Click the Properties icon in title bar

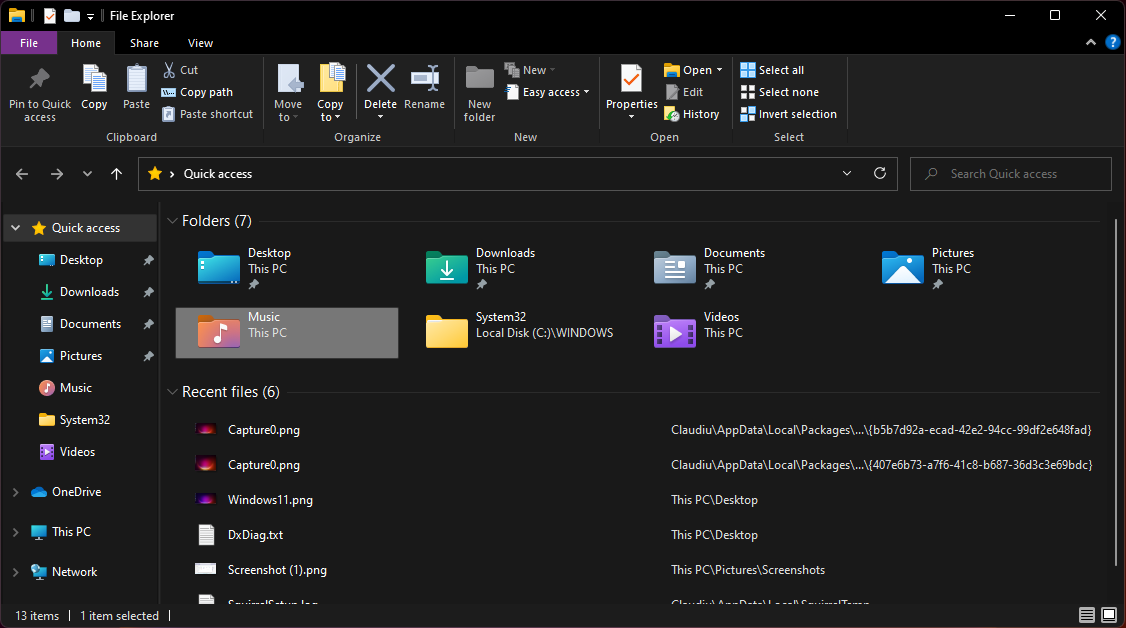(50, 15)
